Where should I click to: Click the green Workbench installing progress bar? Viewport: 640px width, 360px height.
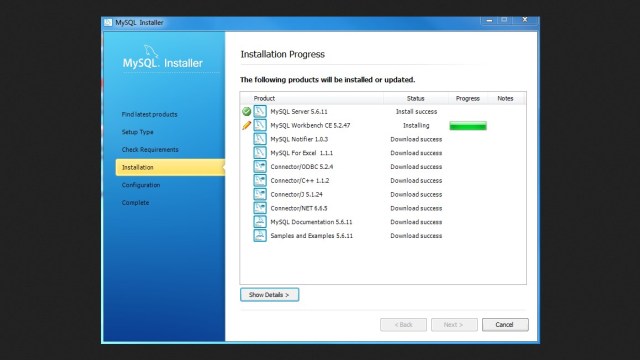pyautogui.click(x=468, y=126)
